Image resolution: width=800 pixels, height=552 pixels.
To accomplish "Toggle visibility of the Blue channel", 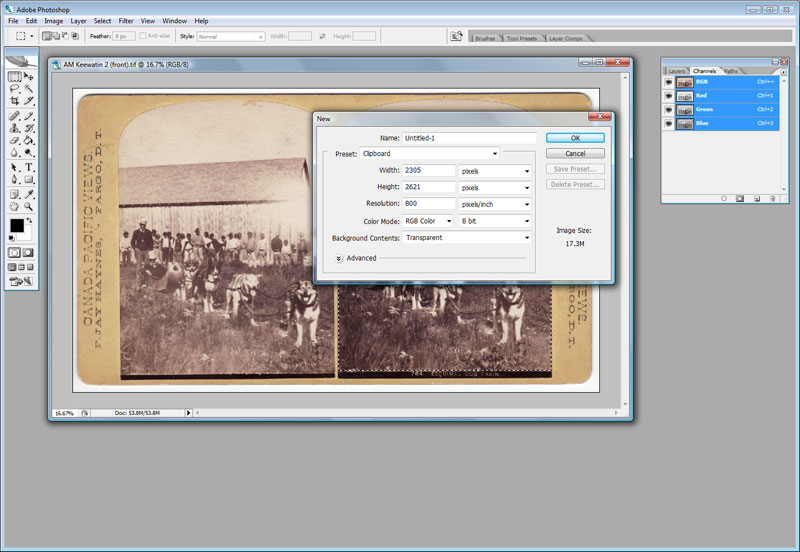I will pyautogui.click(x=669, y=123).
